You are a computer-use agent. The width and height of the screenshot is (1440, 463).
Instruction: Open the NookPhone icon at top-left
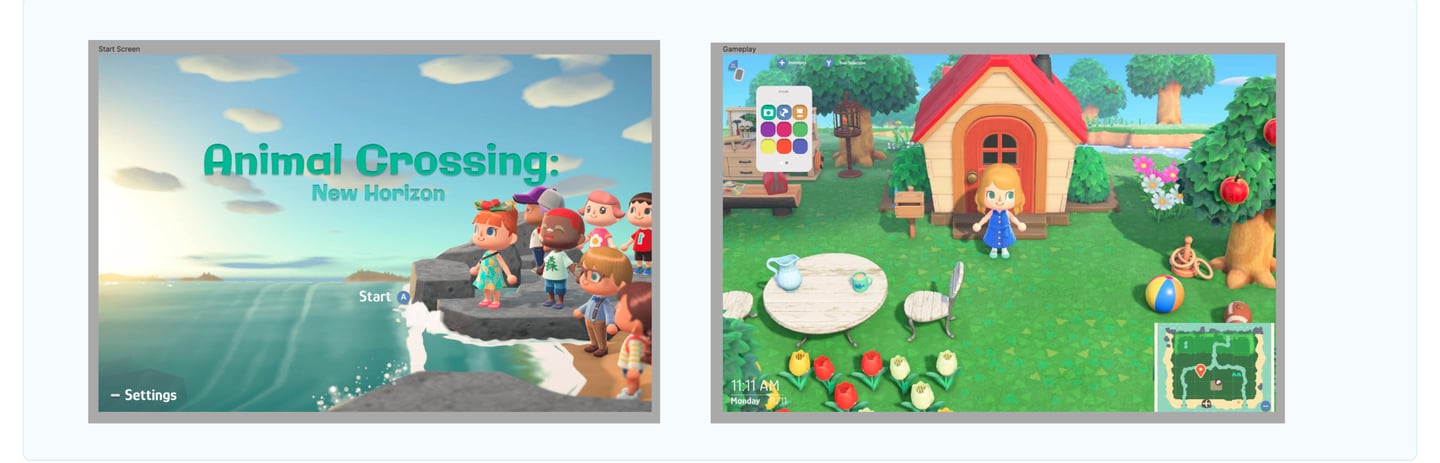[736, 70]
